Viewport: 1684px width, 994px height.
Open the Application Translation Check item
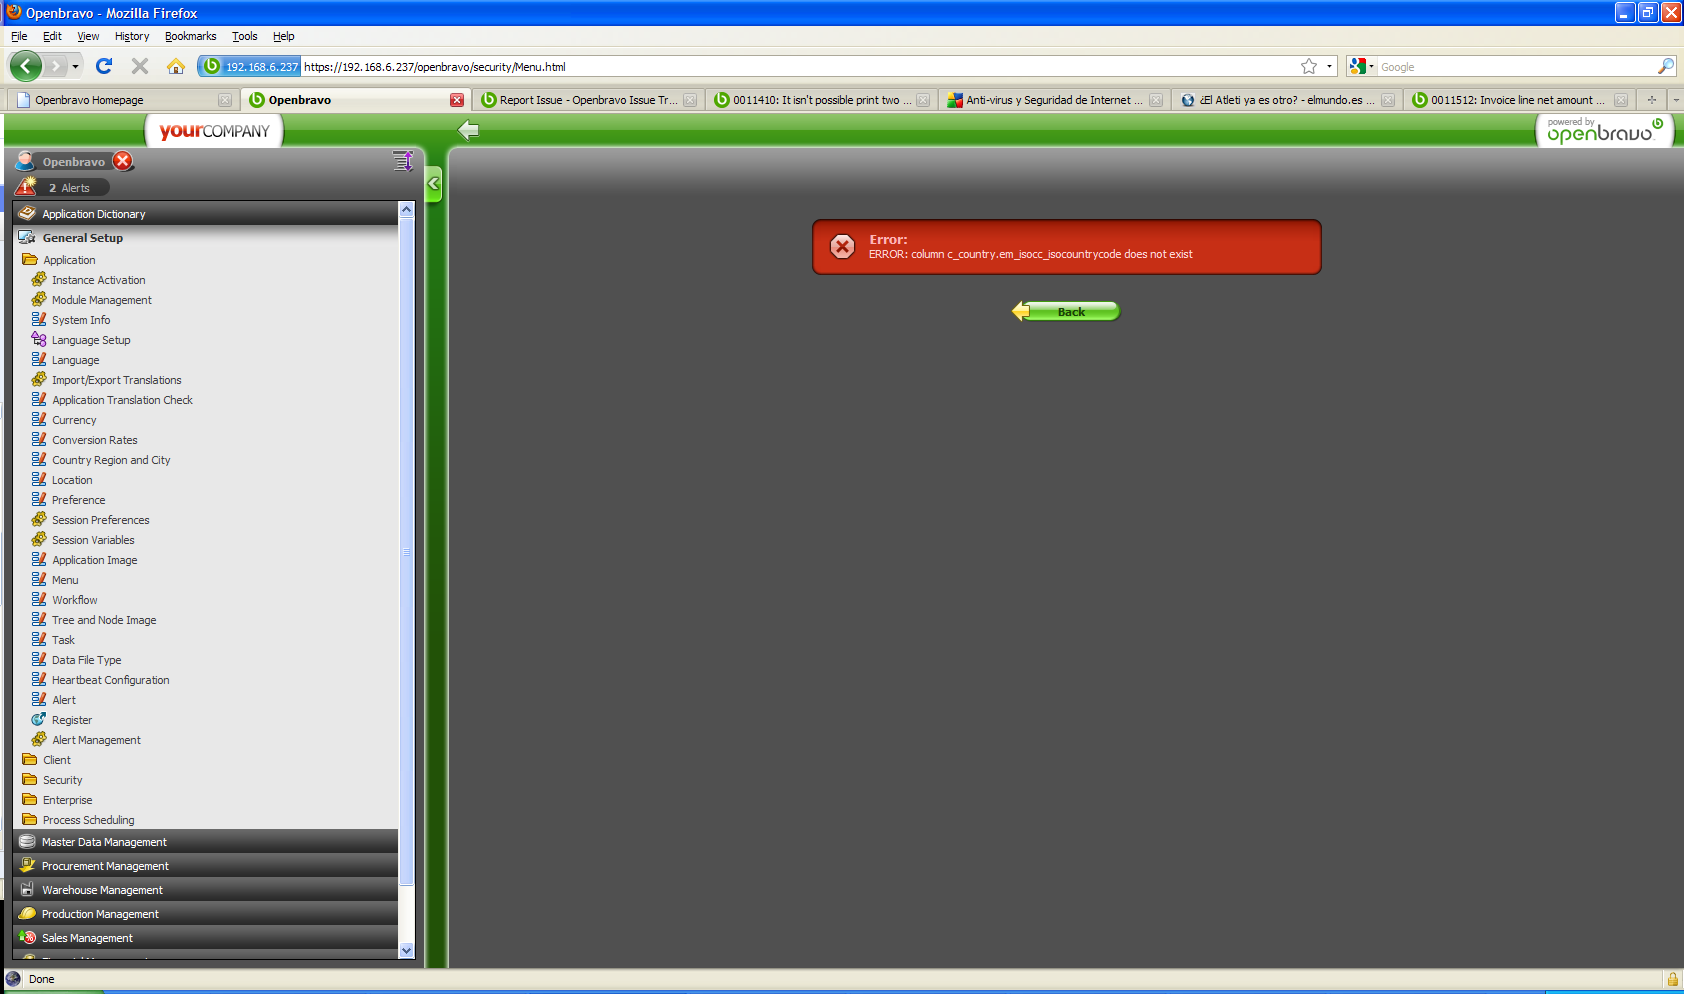[122, 400]
